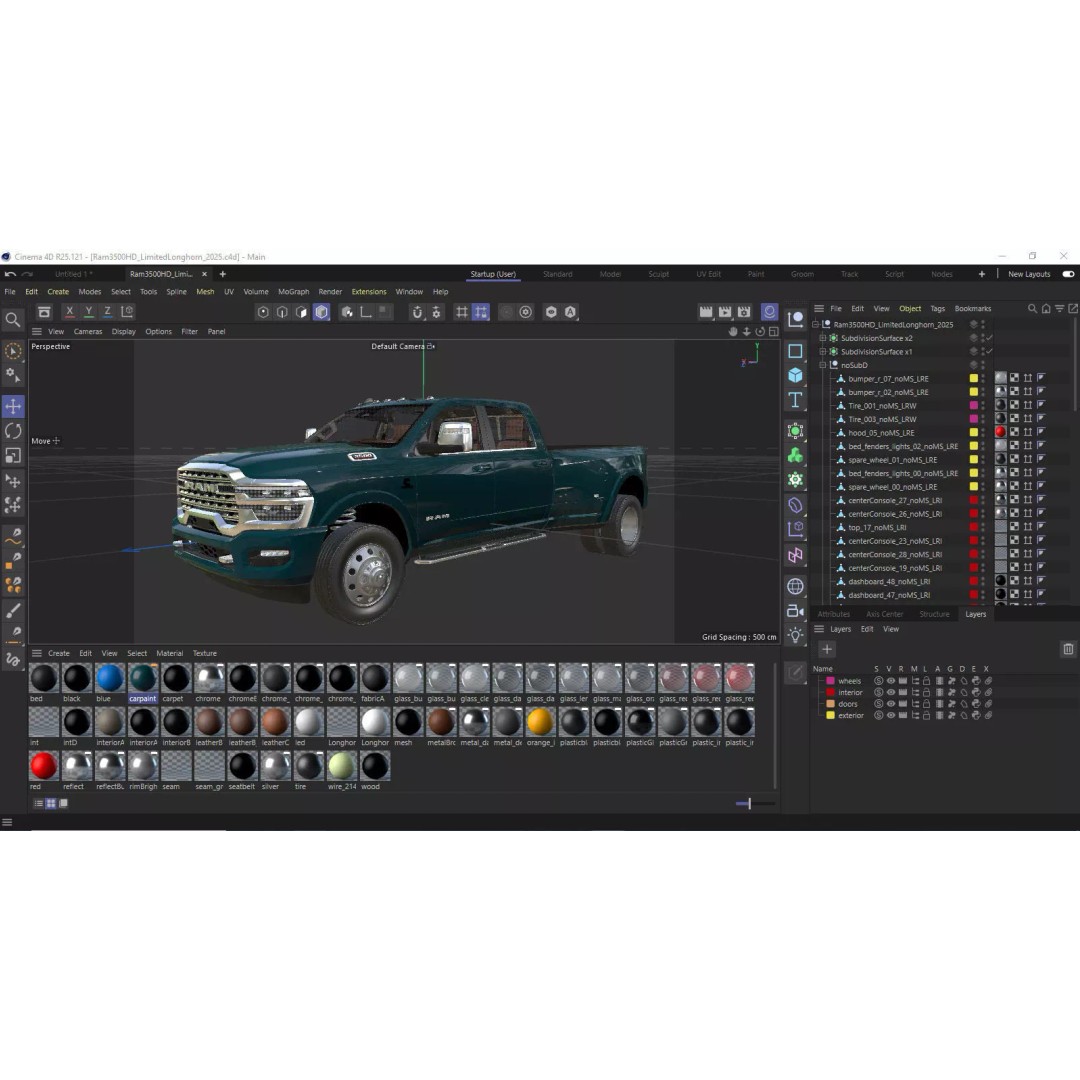Image resolution: width=1080 pixels, height=1080 pixels.
Task: Add a Null object from object palette
Action: click(x=796, y=319)
